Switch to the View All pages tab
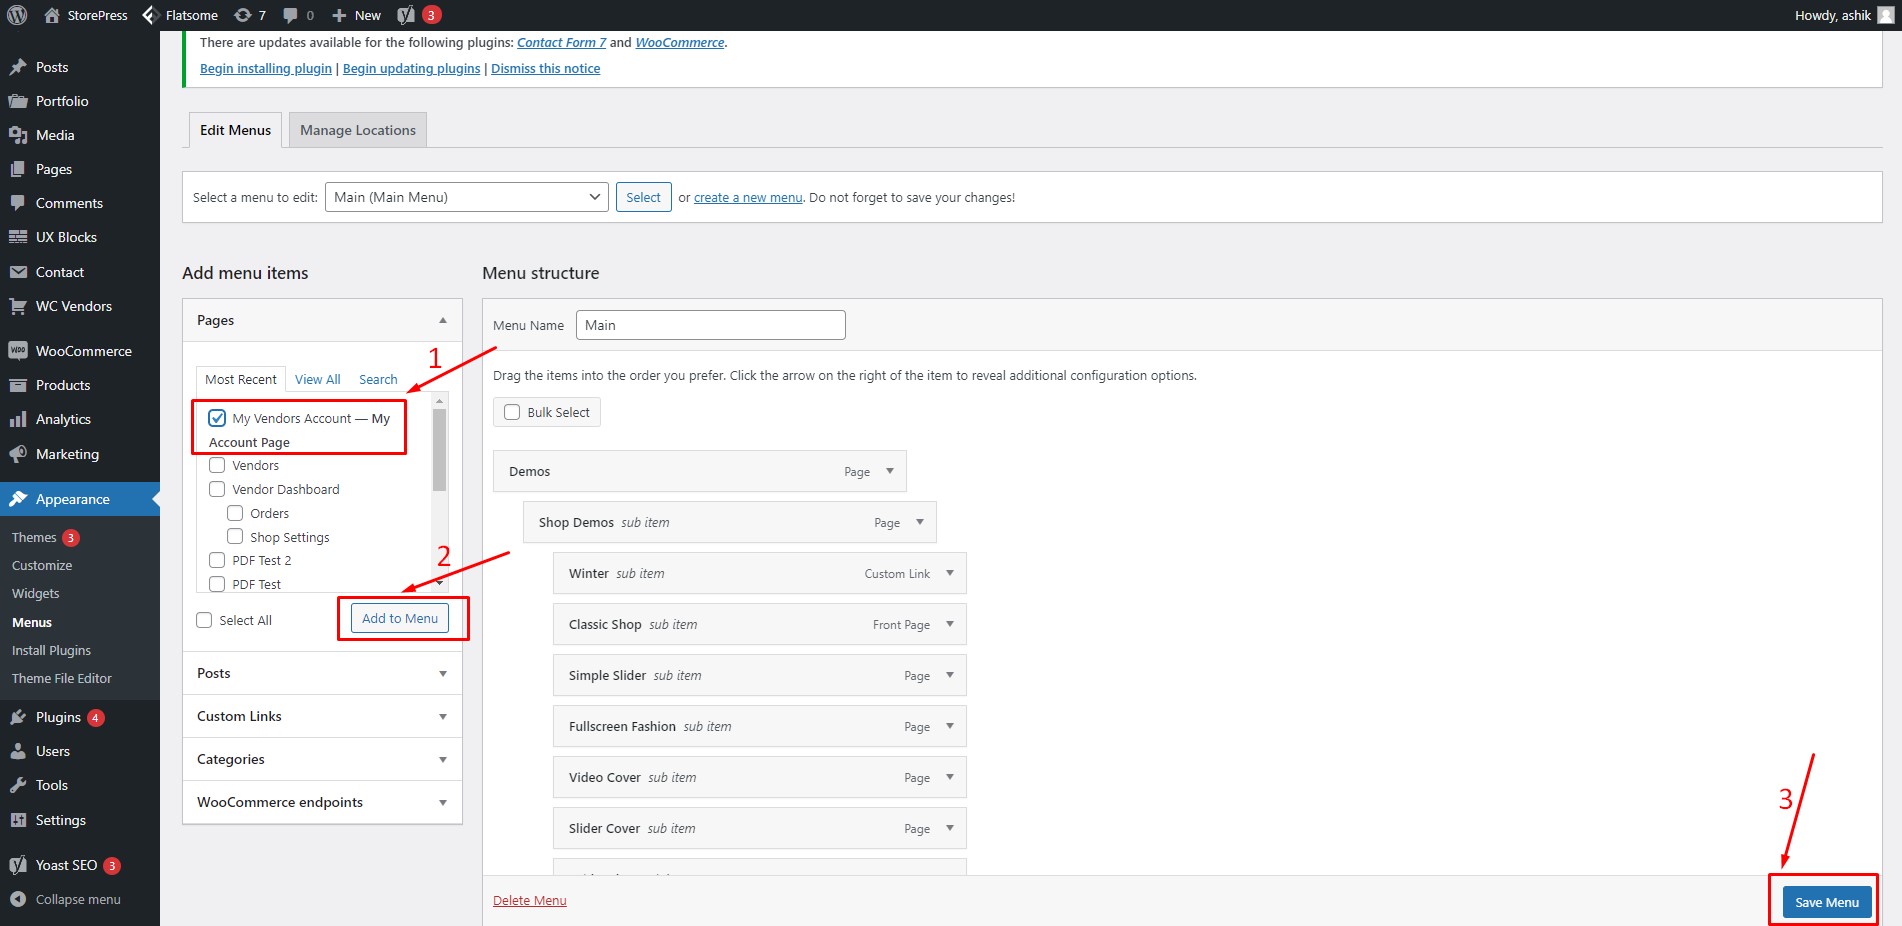The width and height of the screenshot is (1902, 926). (317, 380)
